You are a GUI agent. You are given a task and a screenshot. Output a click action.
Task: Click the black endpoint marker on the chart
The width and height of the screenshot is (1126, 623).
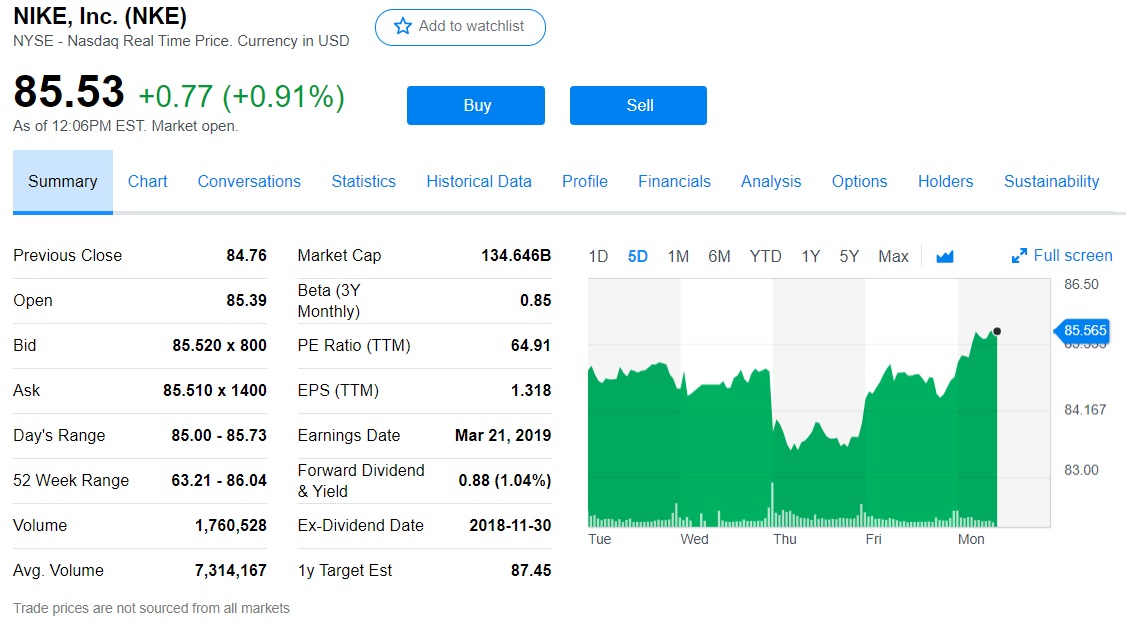996,331
